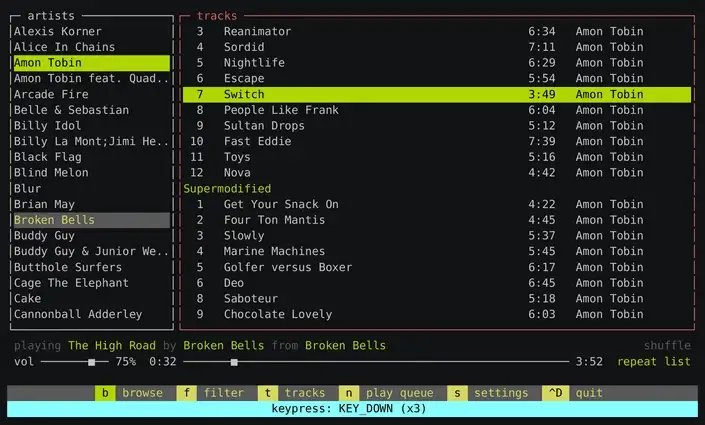
Task: Select highlighted track Switch
Action: point(437,94)
